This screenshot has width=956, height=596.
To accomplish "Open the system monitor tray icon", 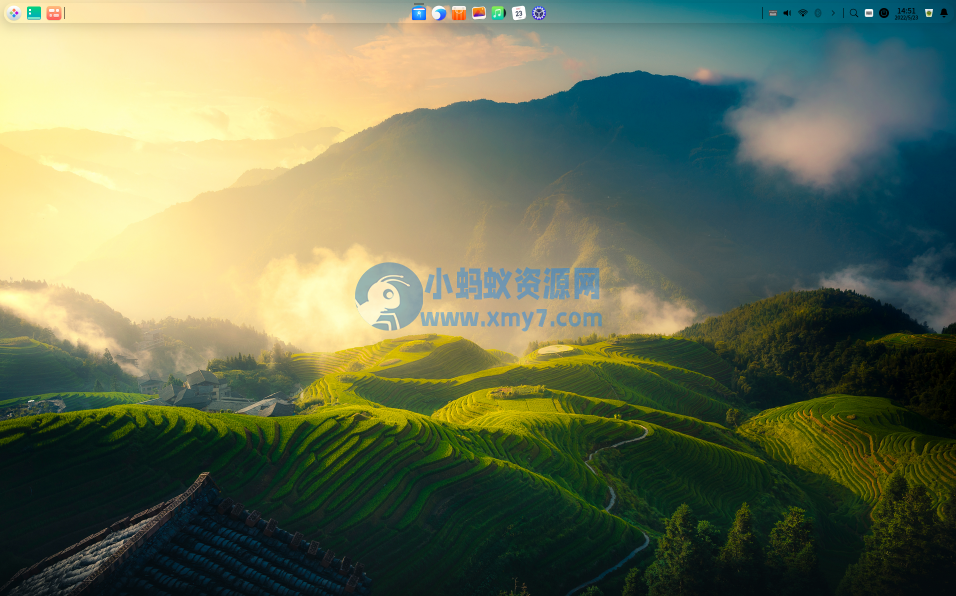I will pos(885,13).
